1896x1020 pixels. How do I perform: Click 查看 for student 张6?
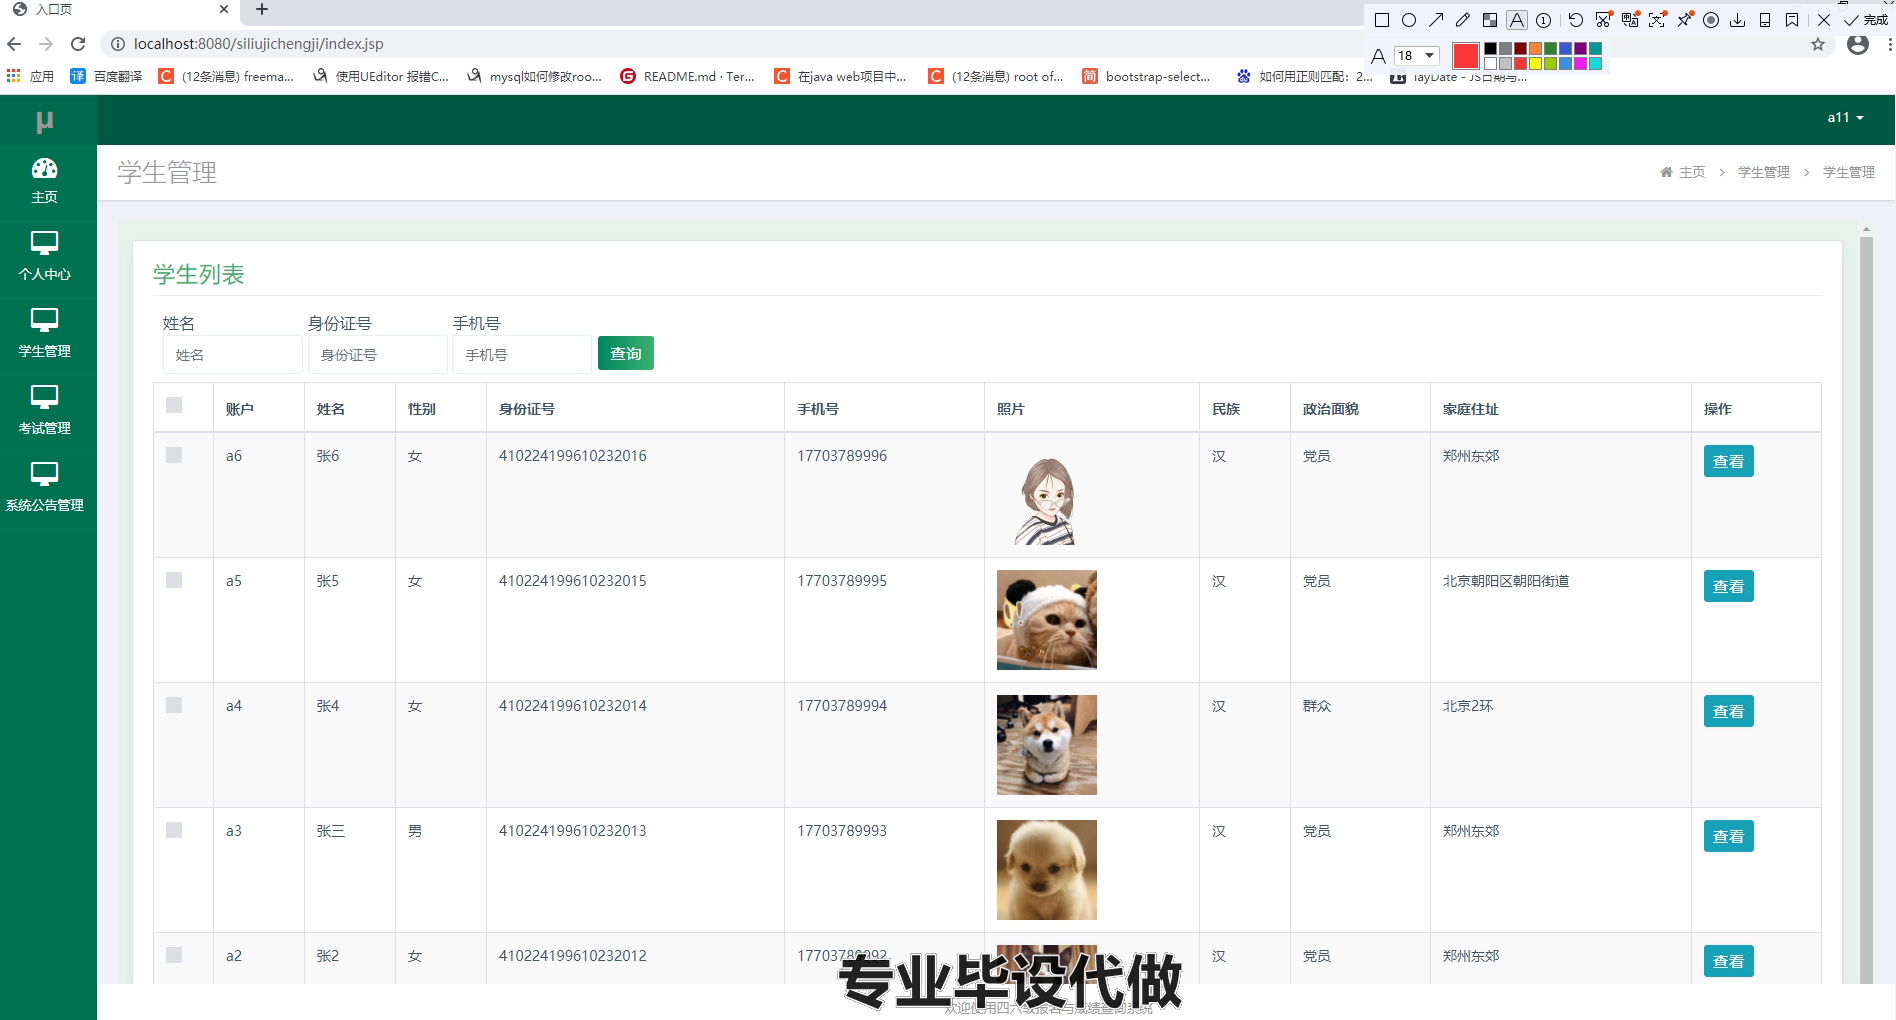click(x=1728, y=461)
